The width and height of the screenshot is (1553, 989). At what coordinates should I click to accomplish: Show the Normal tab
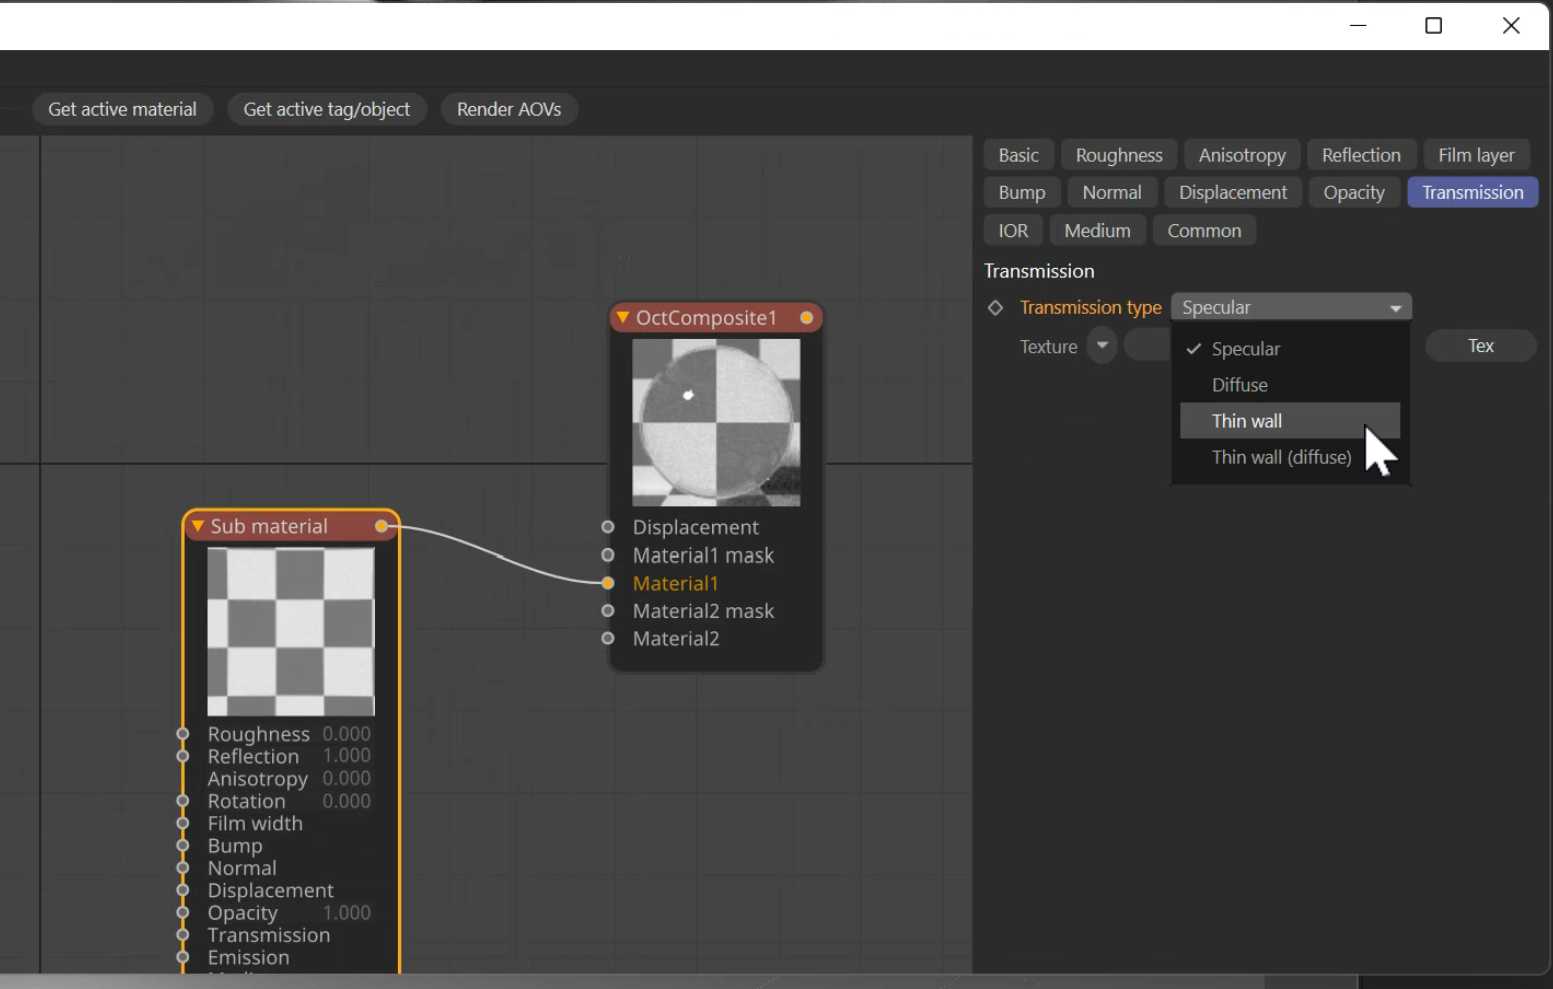(x=1112, y=192)
